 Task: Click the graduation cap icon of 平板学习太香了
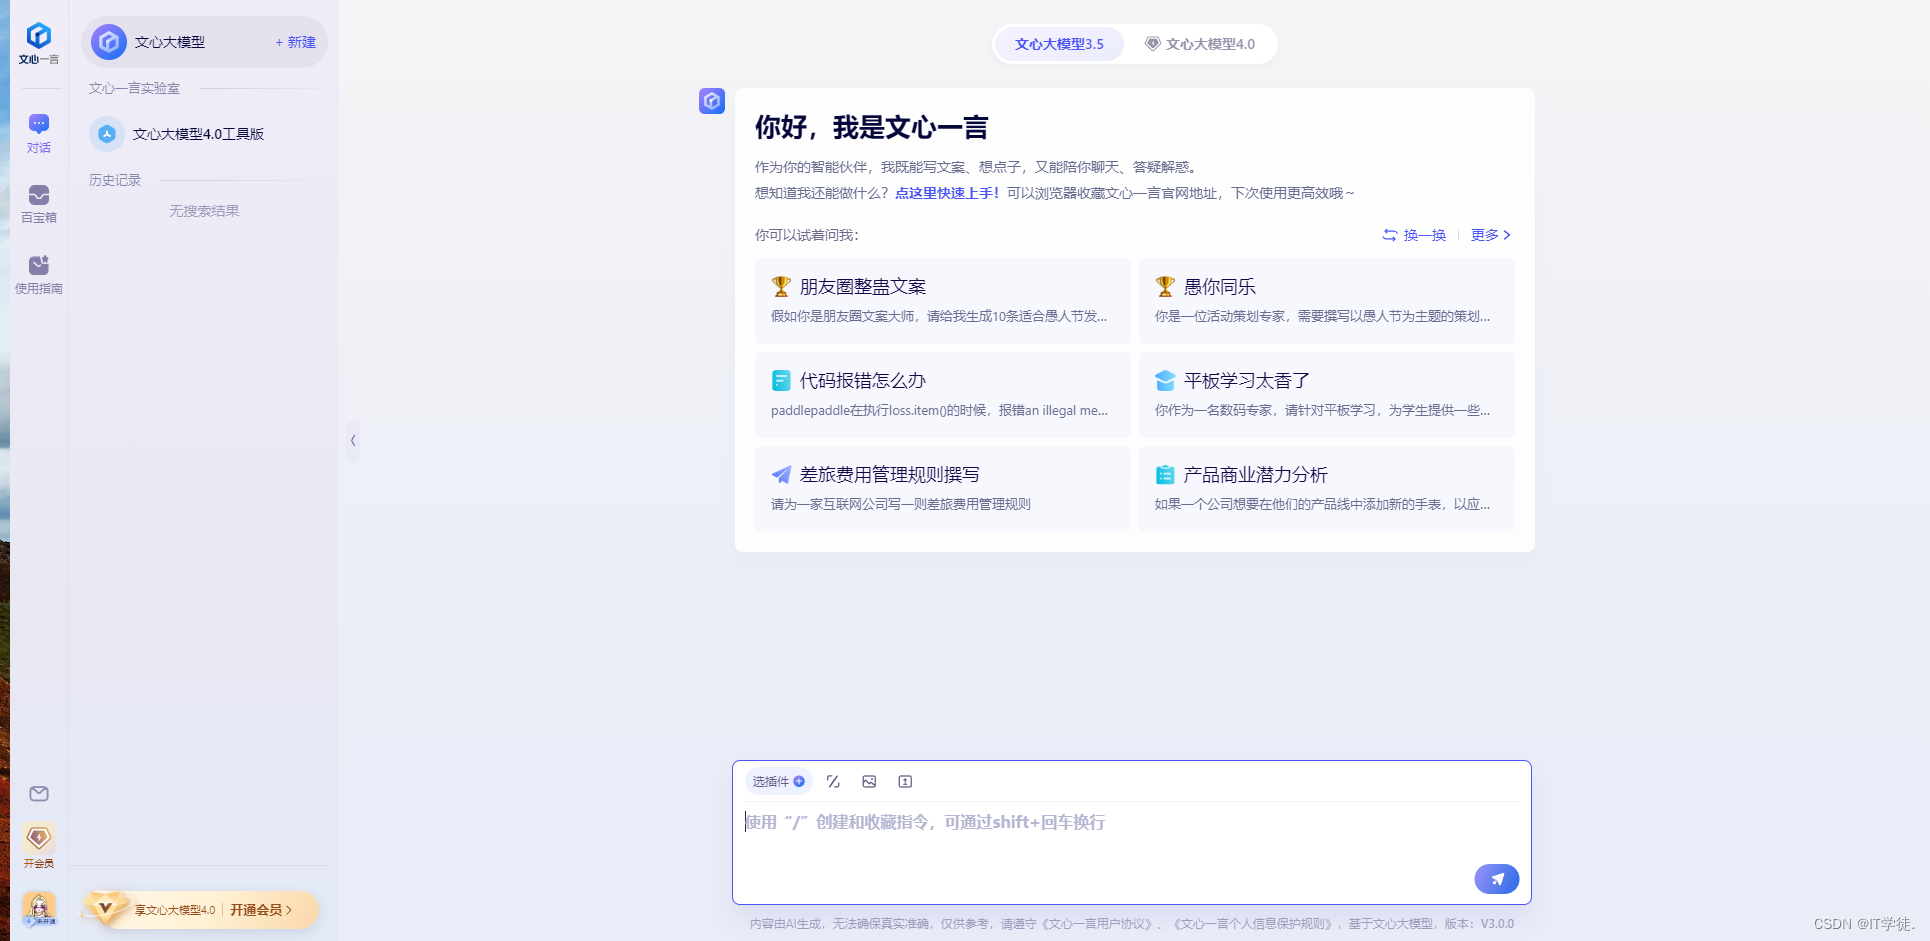1165,381
